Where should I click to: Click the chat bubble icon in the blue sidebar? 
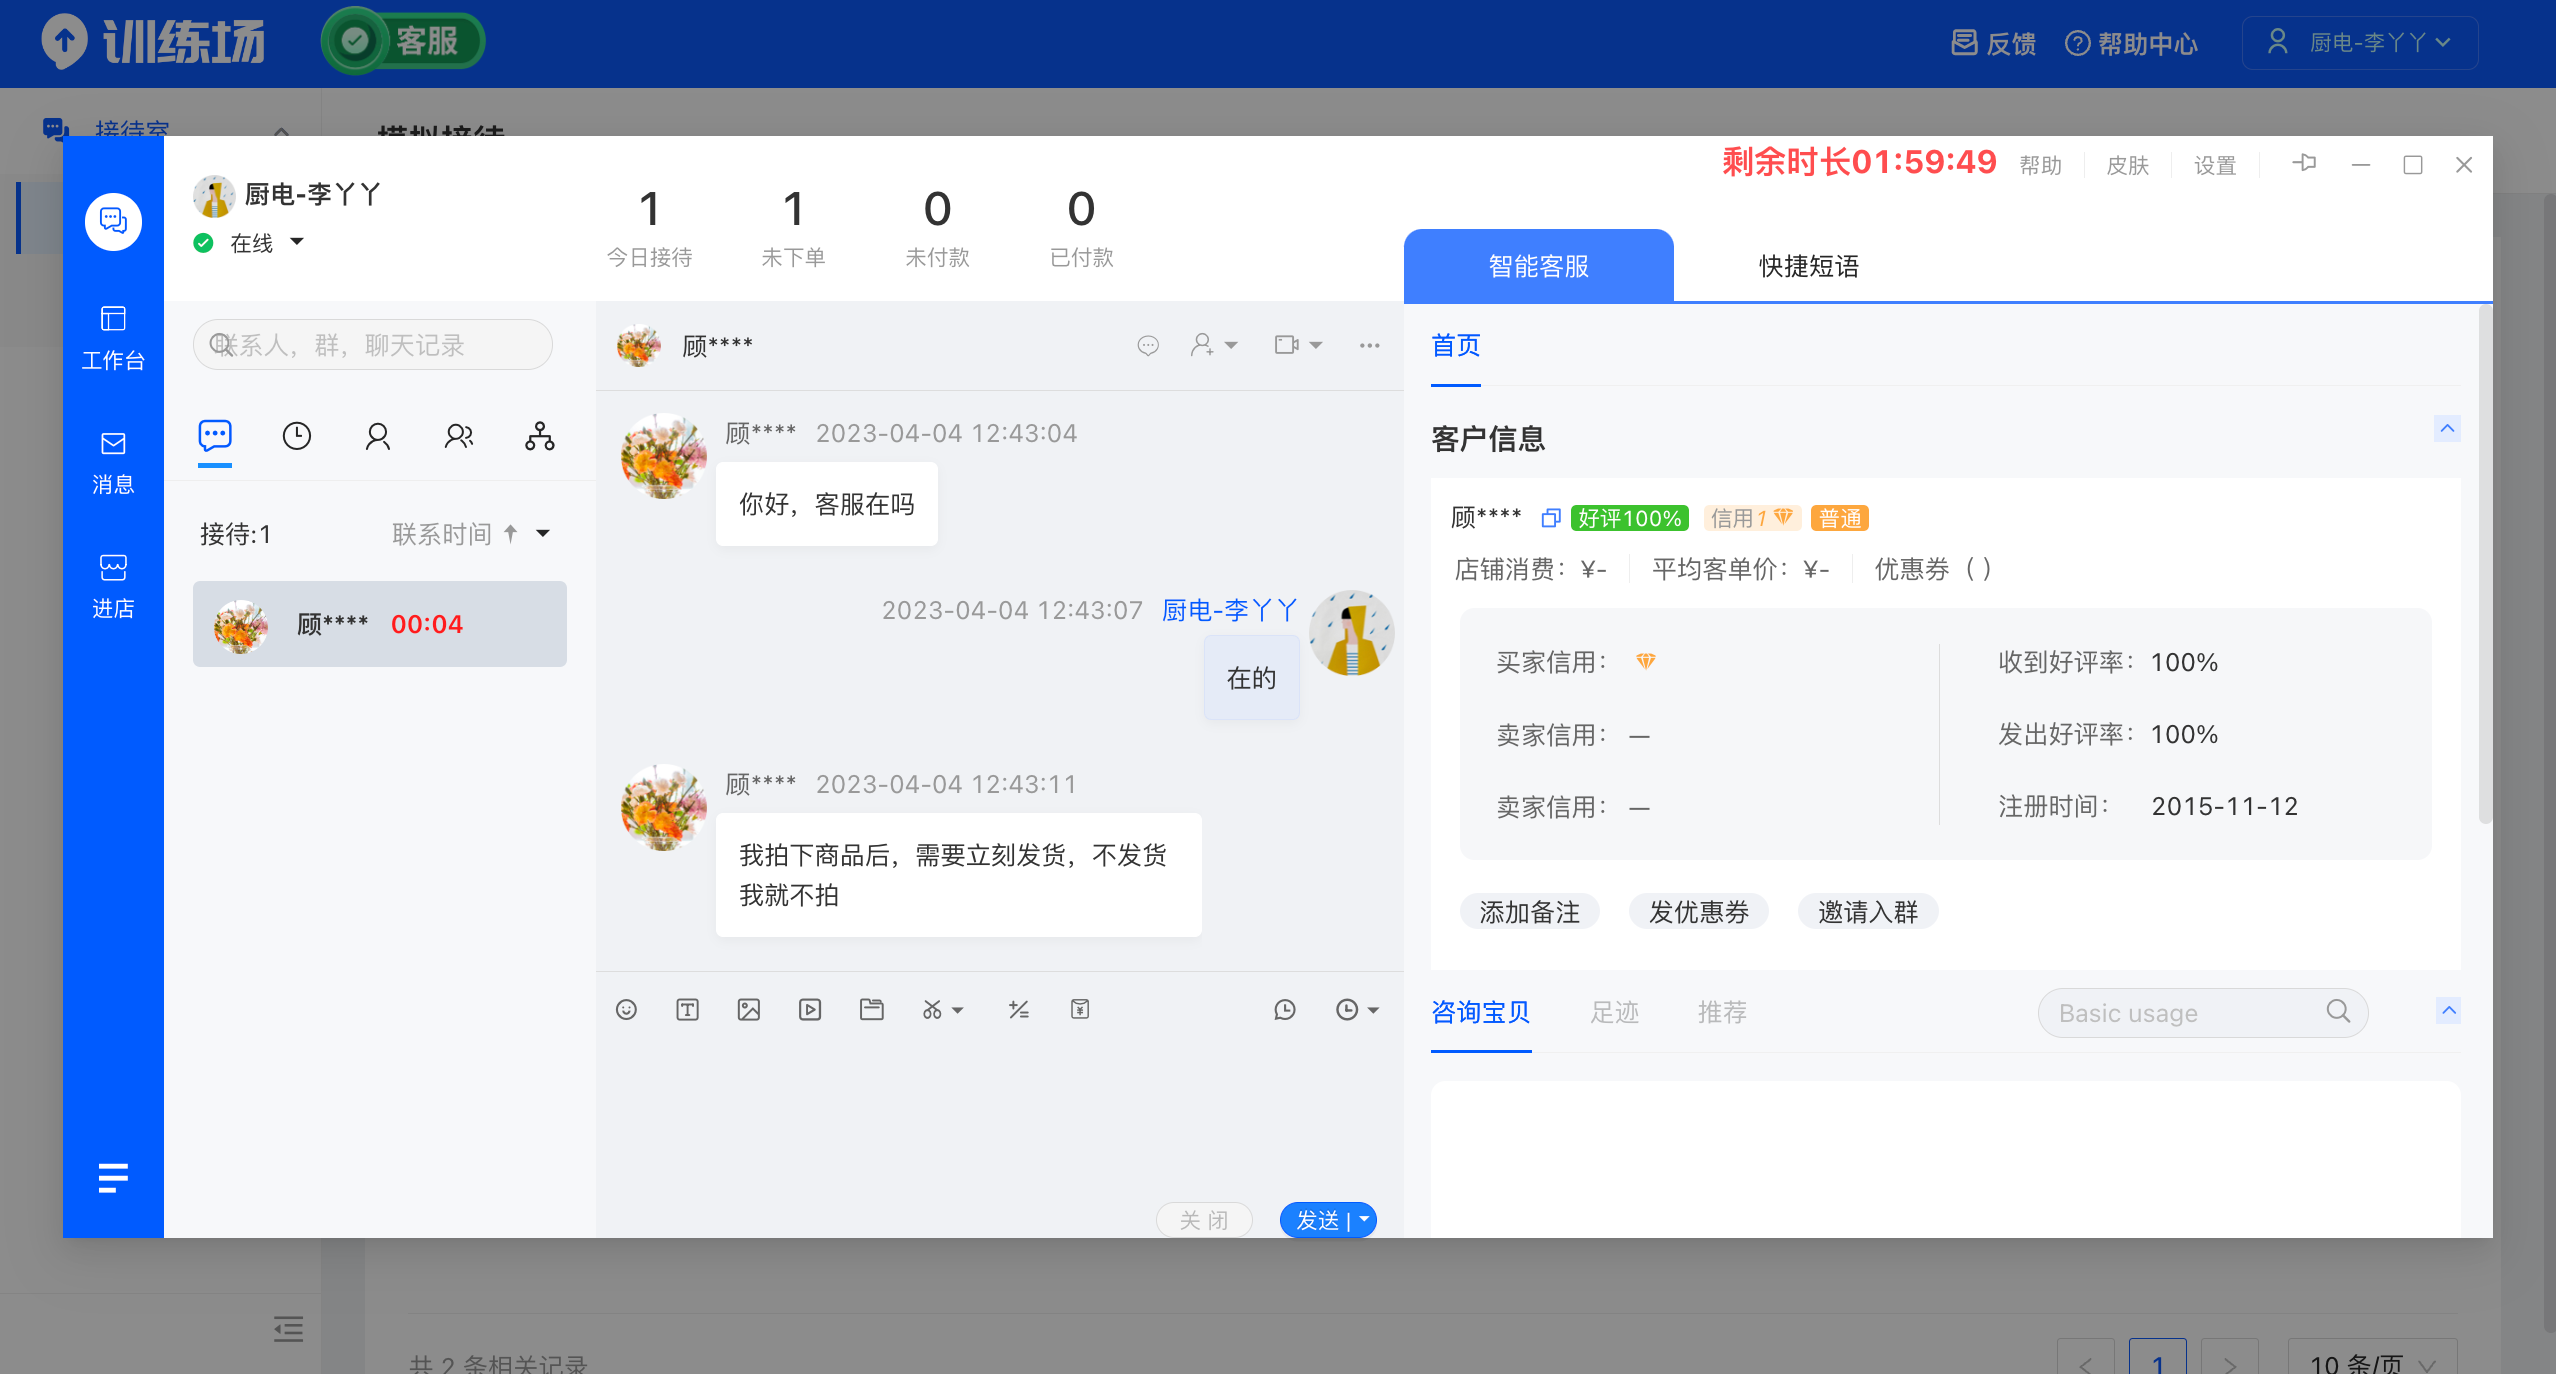113,221
